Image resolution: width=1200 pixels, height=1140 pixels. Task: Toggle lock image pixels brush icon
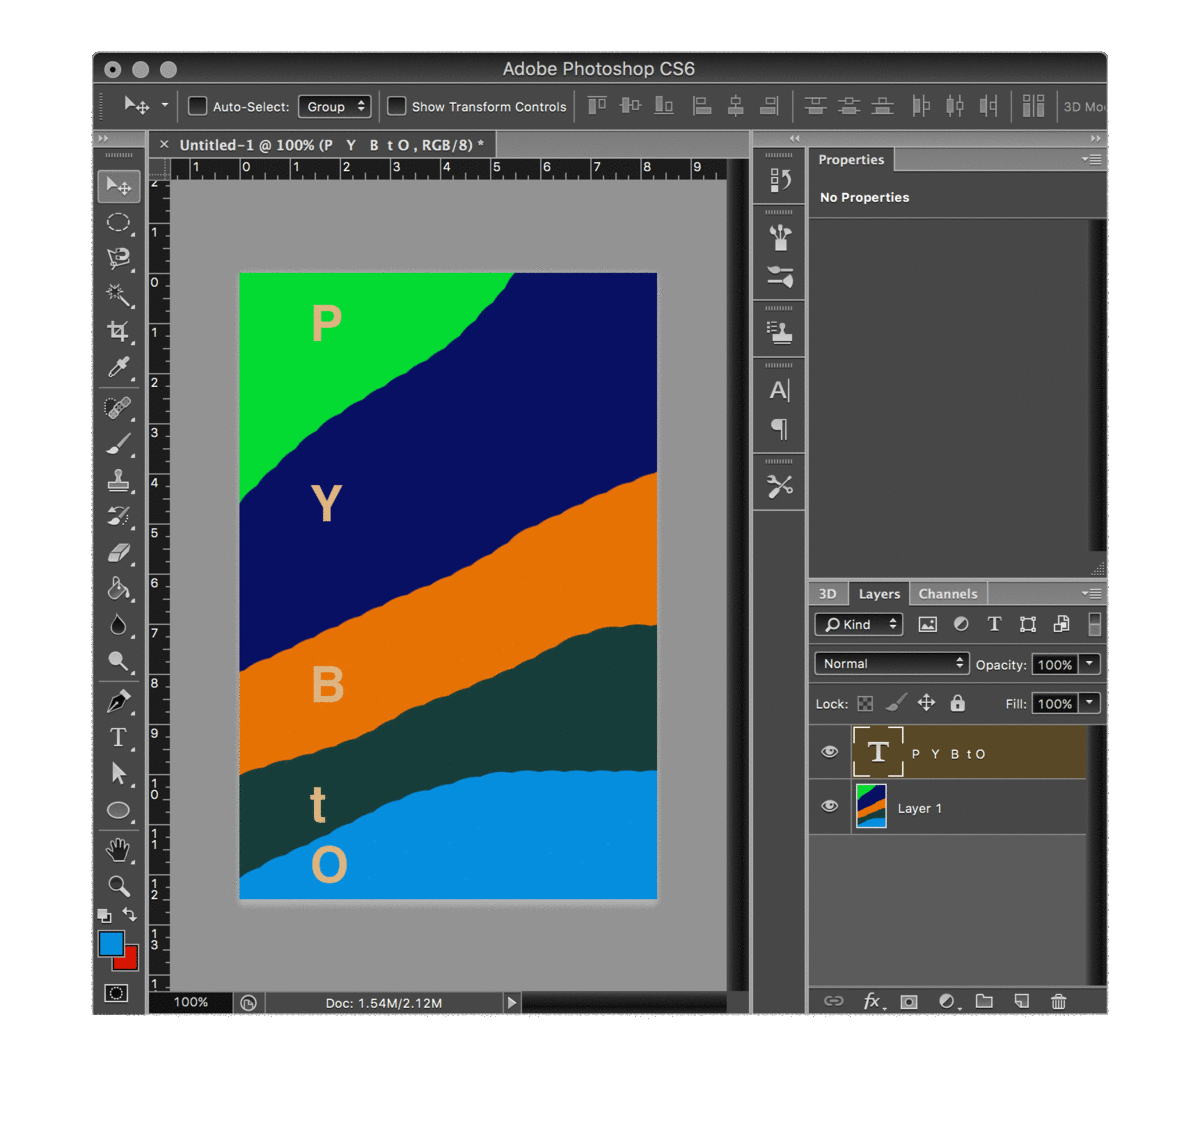tap(896, 703)
